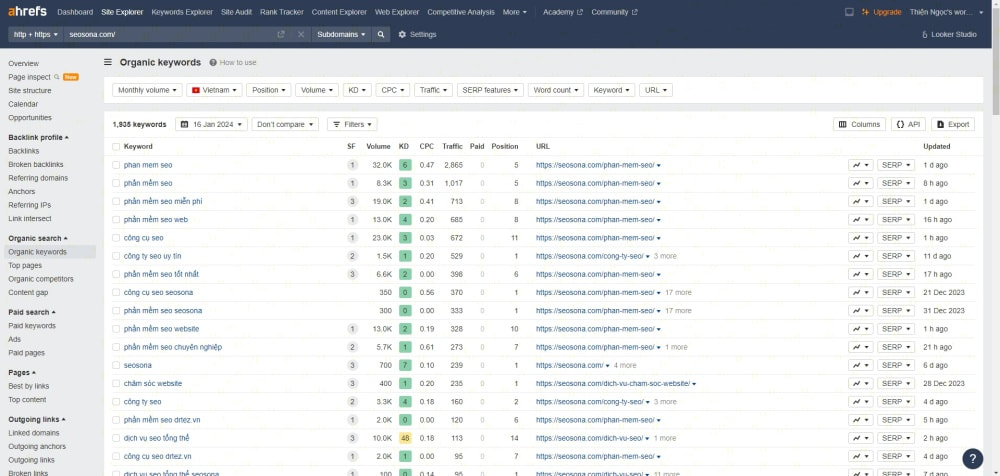Open calendar date 16 Jan 2024 picker
Screen dimensions: 1000x476
(211, 124)
